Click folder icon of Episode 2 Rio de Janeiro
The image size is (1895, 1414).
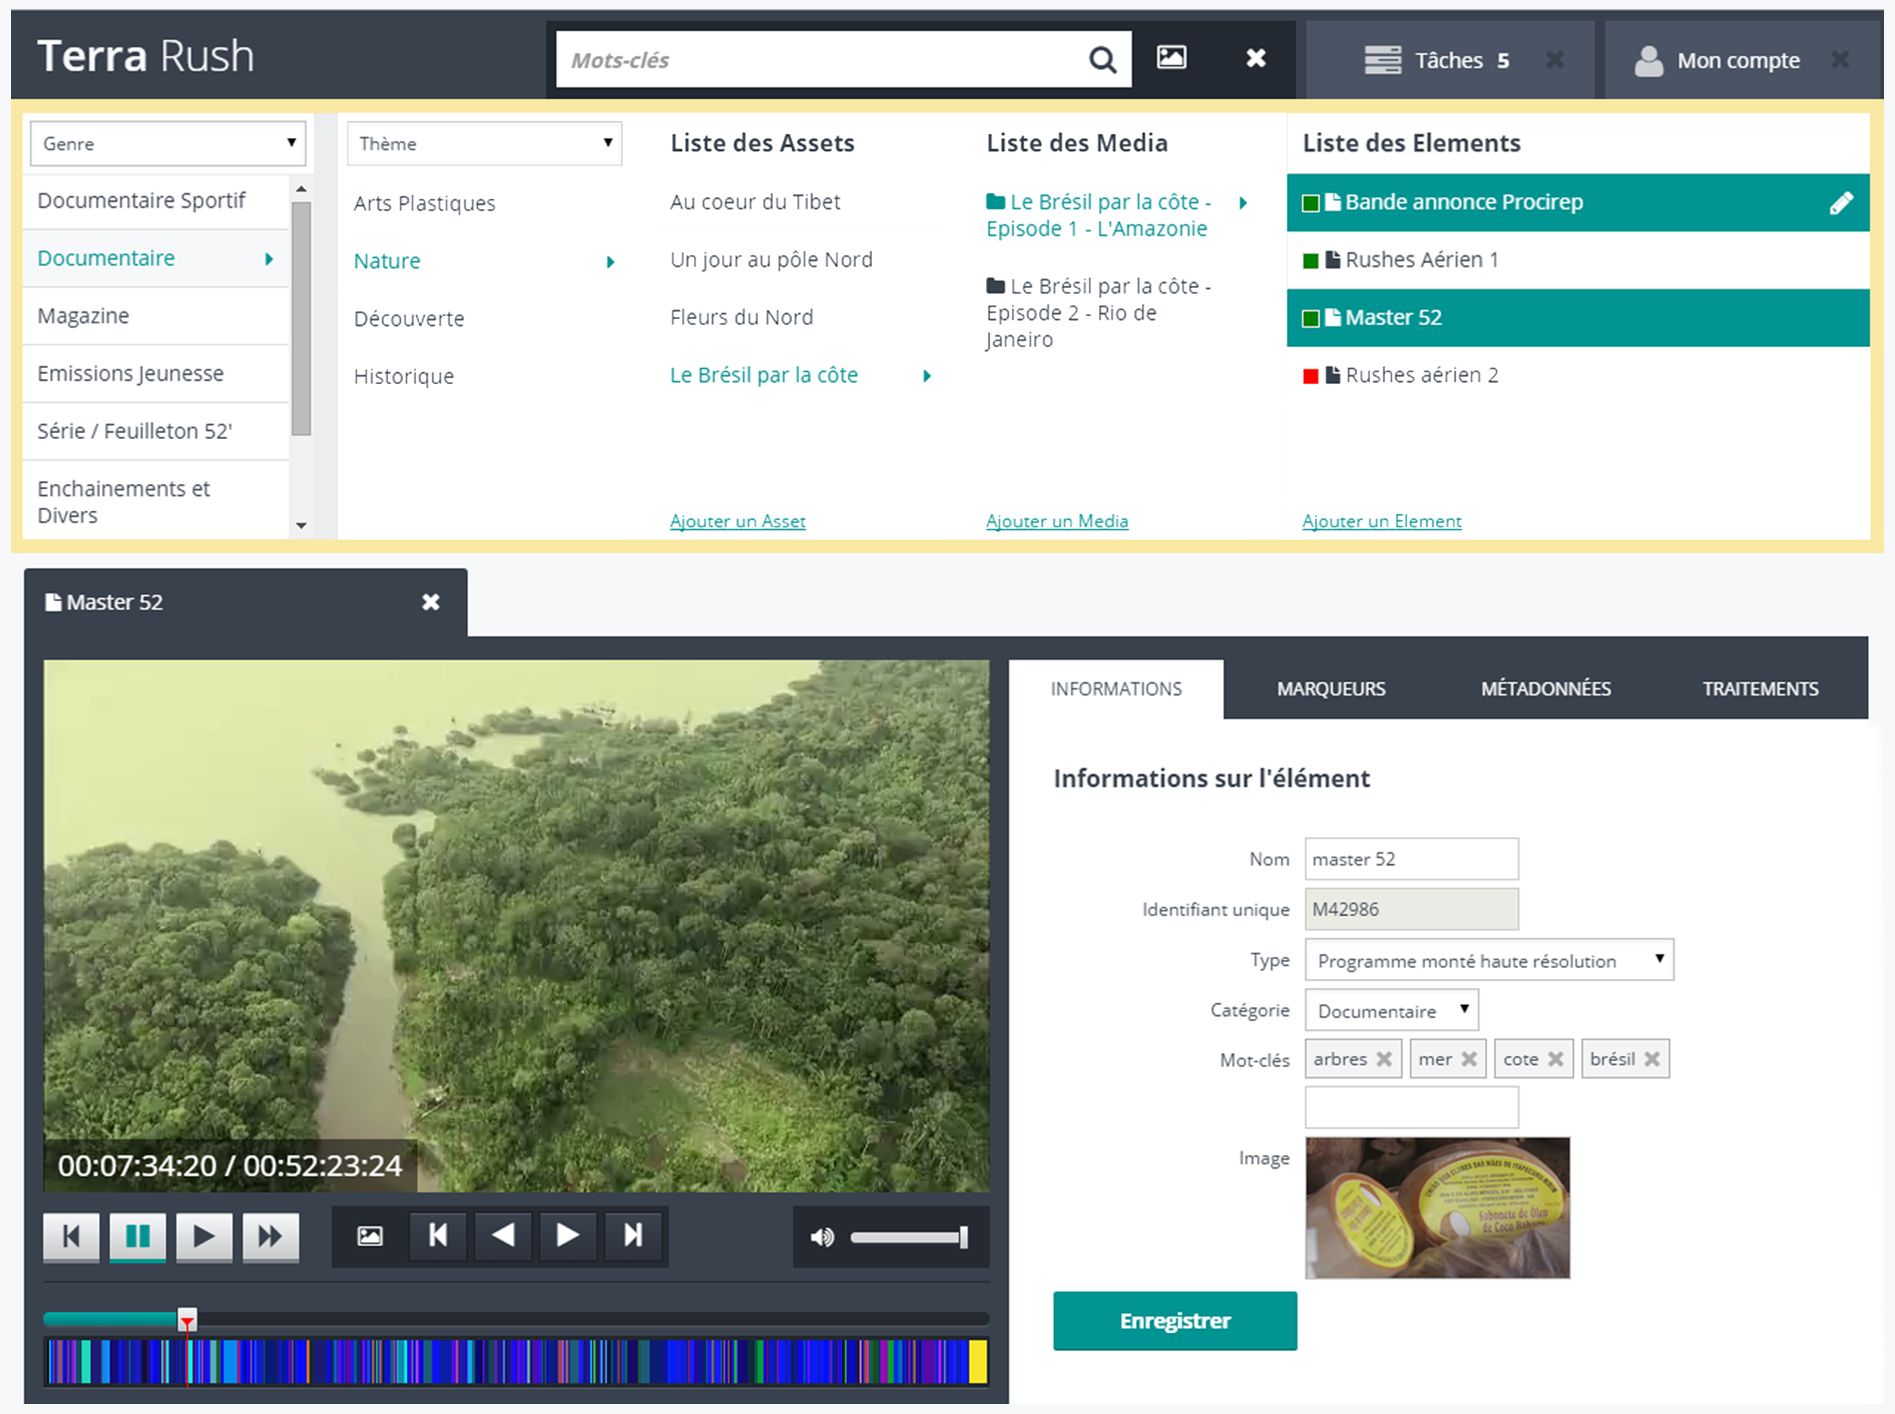pos(995,285)
